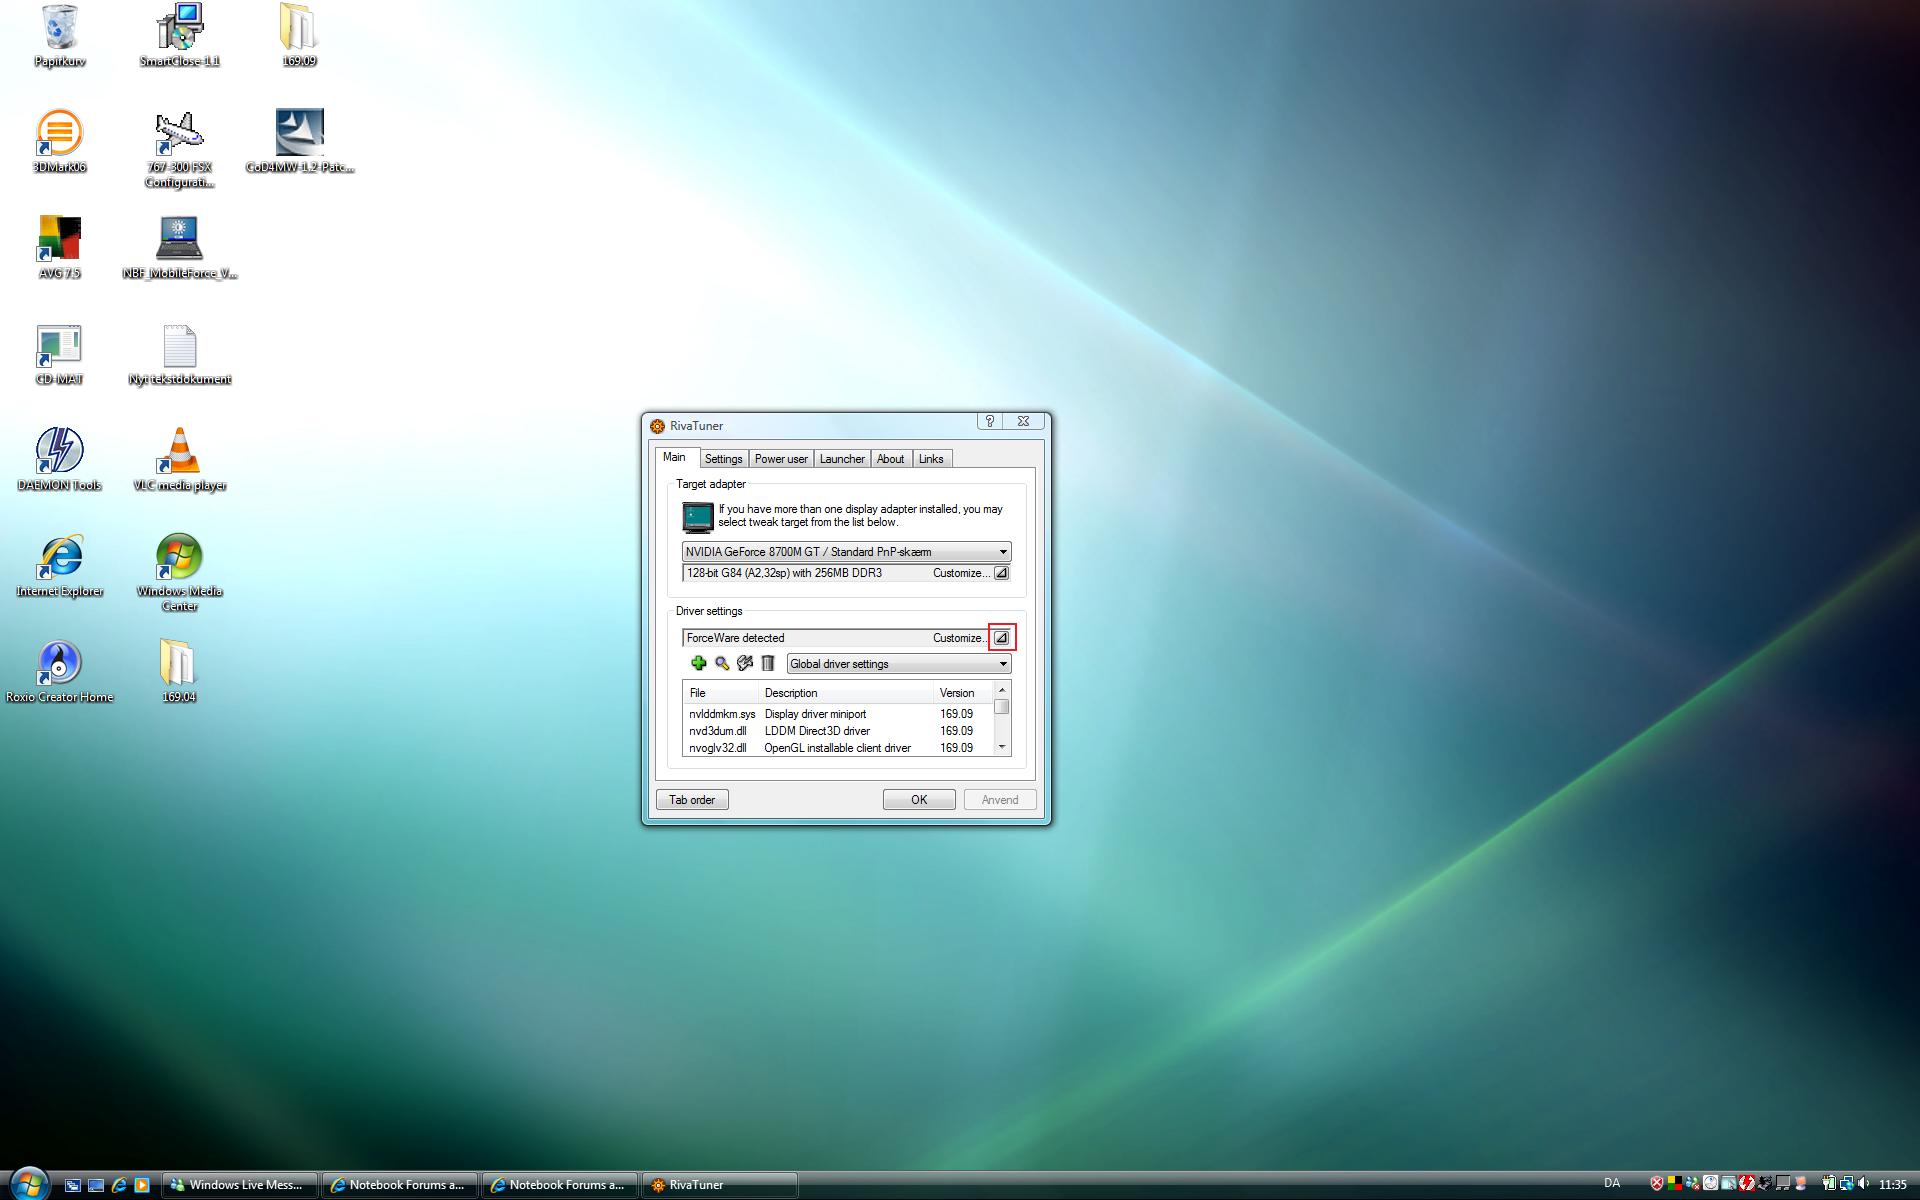1920x1200 pixels.
Task: Switch to Windows Live Messenger taskbar button
Action: point(240,1185)
